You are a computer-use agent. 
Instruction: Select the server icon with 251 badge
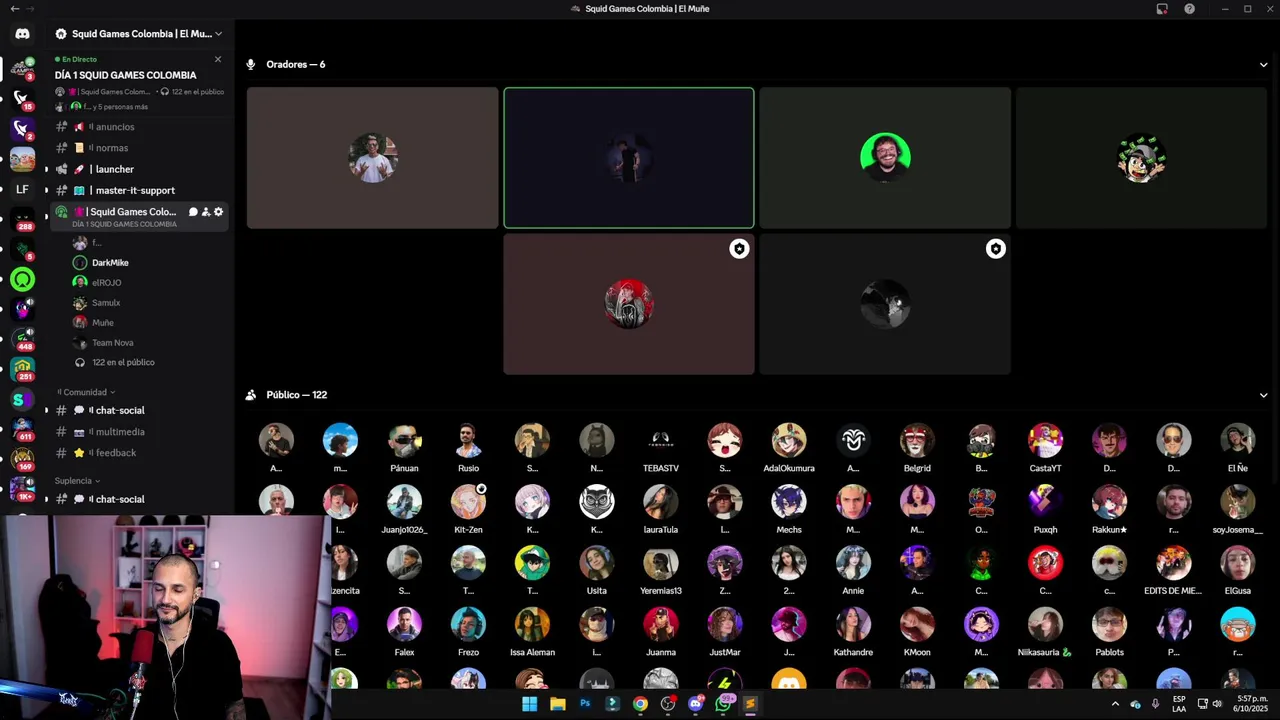coord(22,369)
